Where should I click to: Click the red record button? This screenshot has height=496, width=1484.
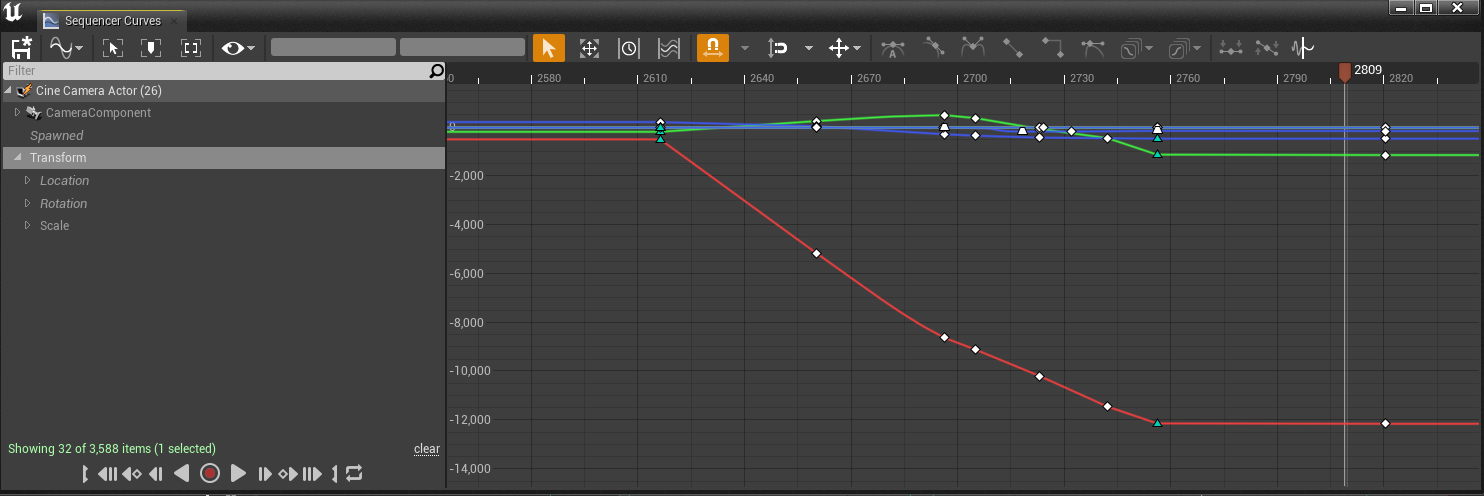coord(209,473)
